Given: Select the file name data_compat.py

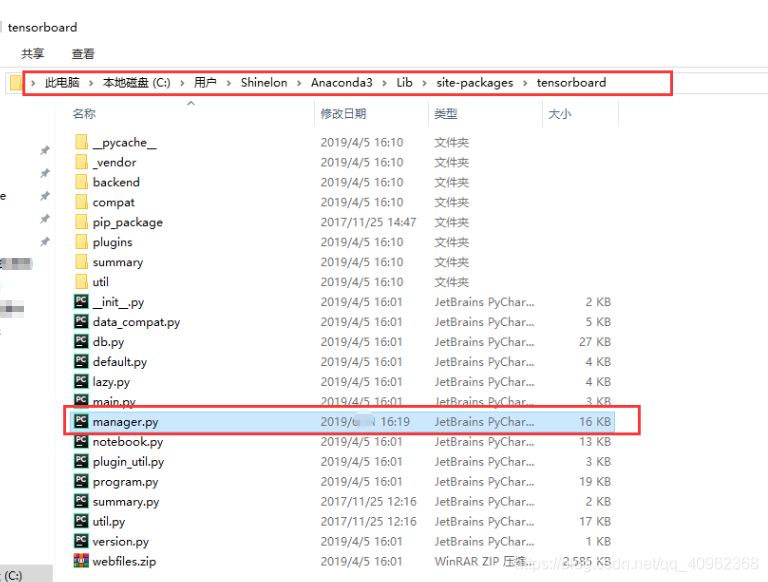Looking at the screenshot, I should [x=136, y=322].
